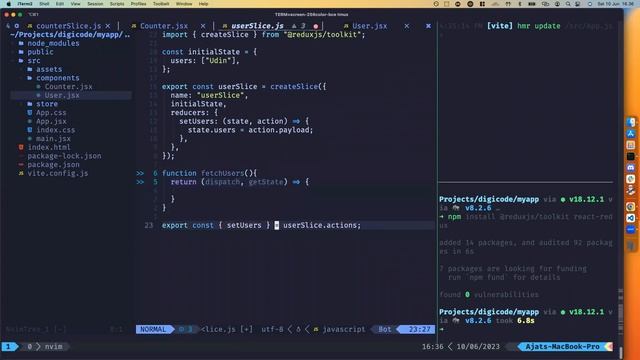This screenshot has width=640, height=360.
Task: Open the Profiles menu
Action: pyautogui.click(x=138, y=4)
